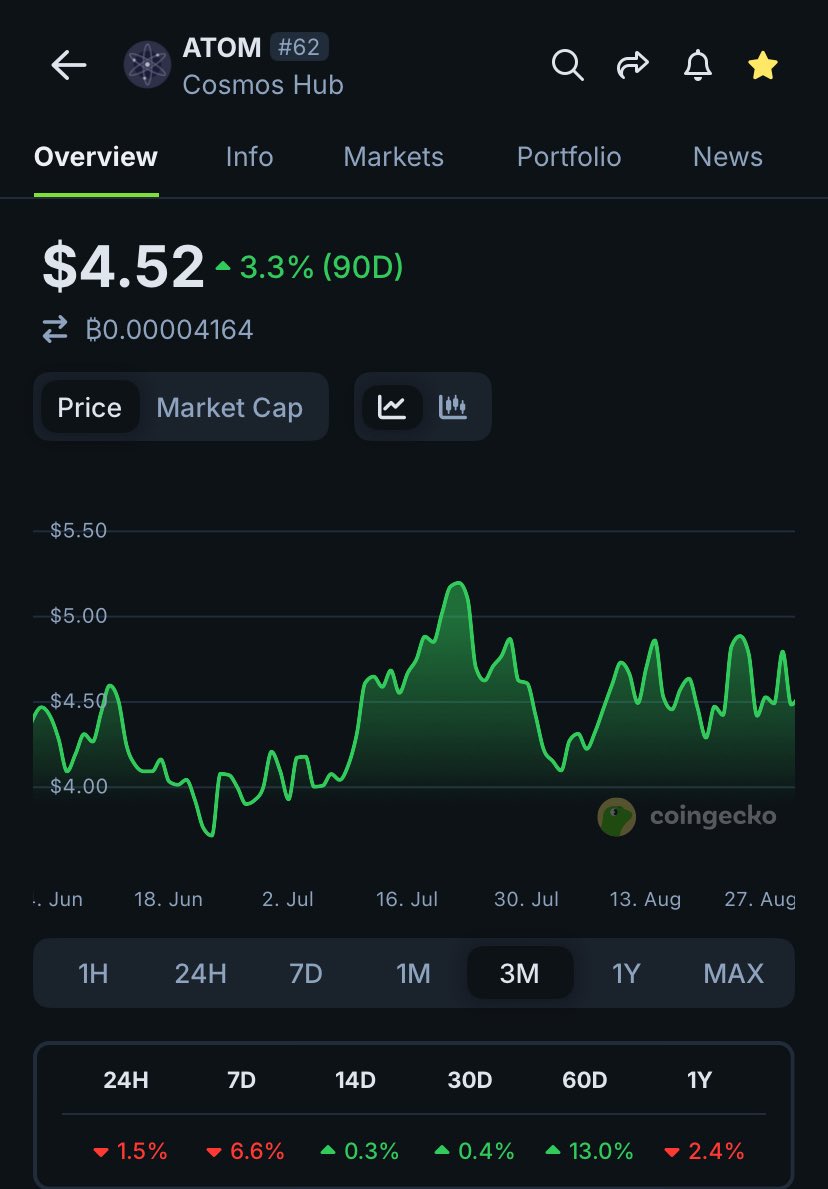The image size is (828, 1189).
Task: Set chart range to 1H
Action: point(93,973)
